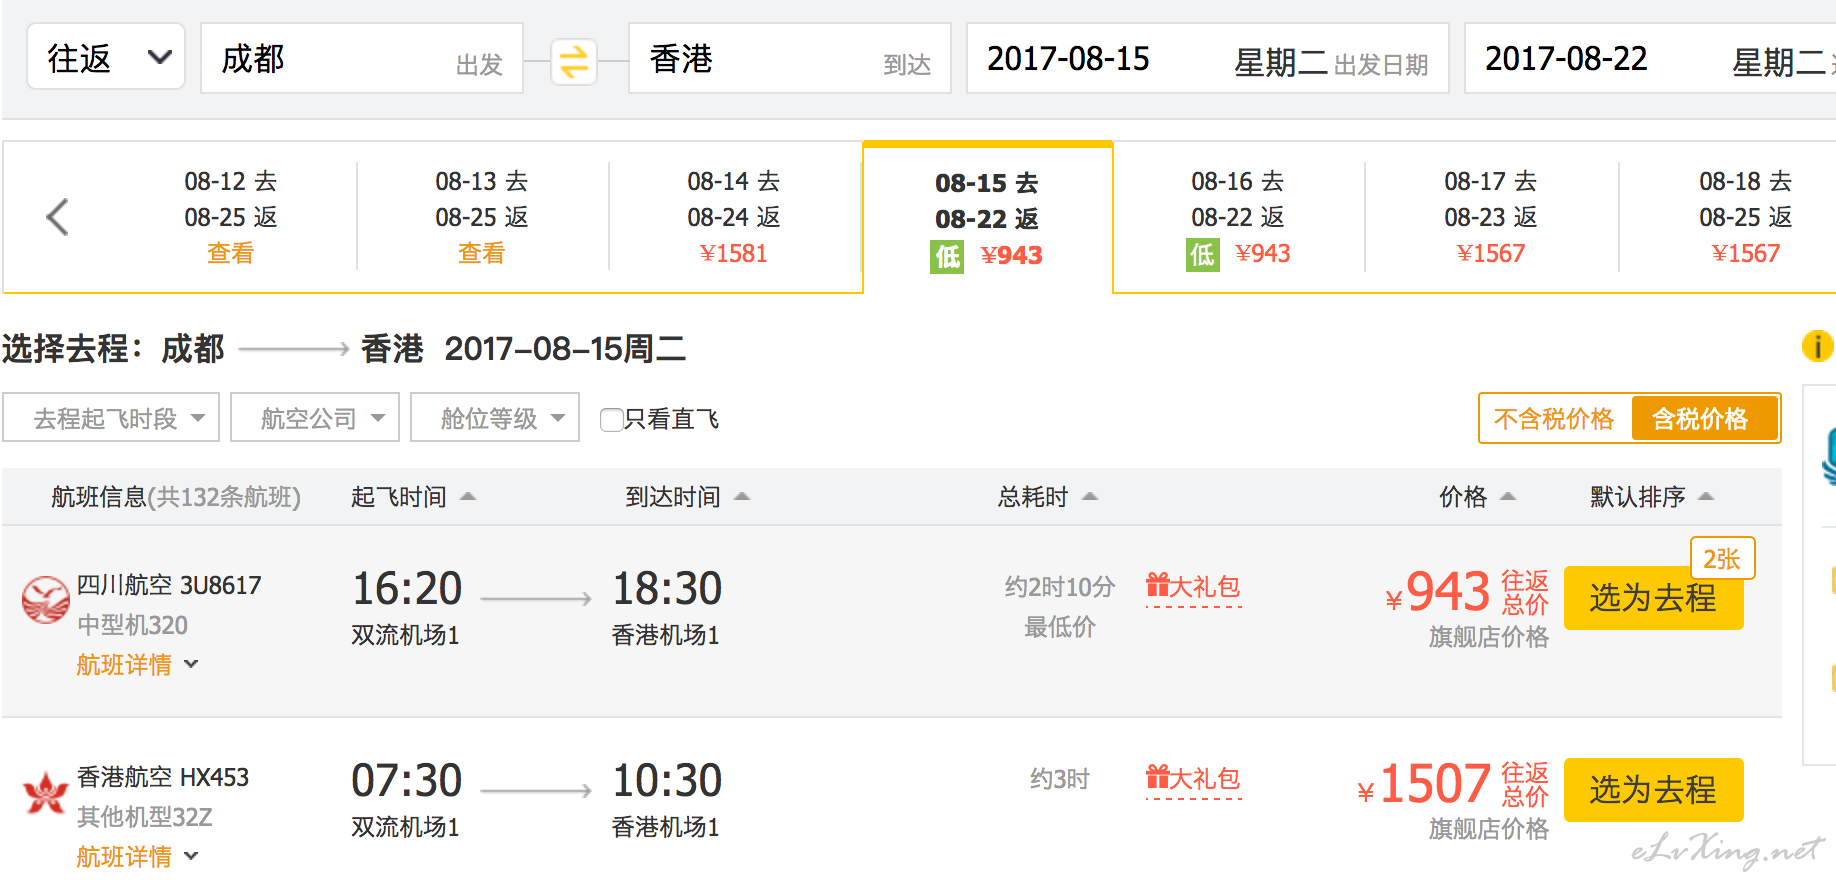Open departure date field 2017-08-15
Image resolution: width=1836 pixels, height=884 pixels.
tap(1207, 58)
